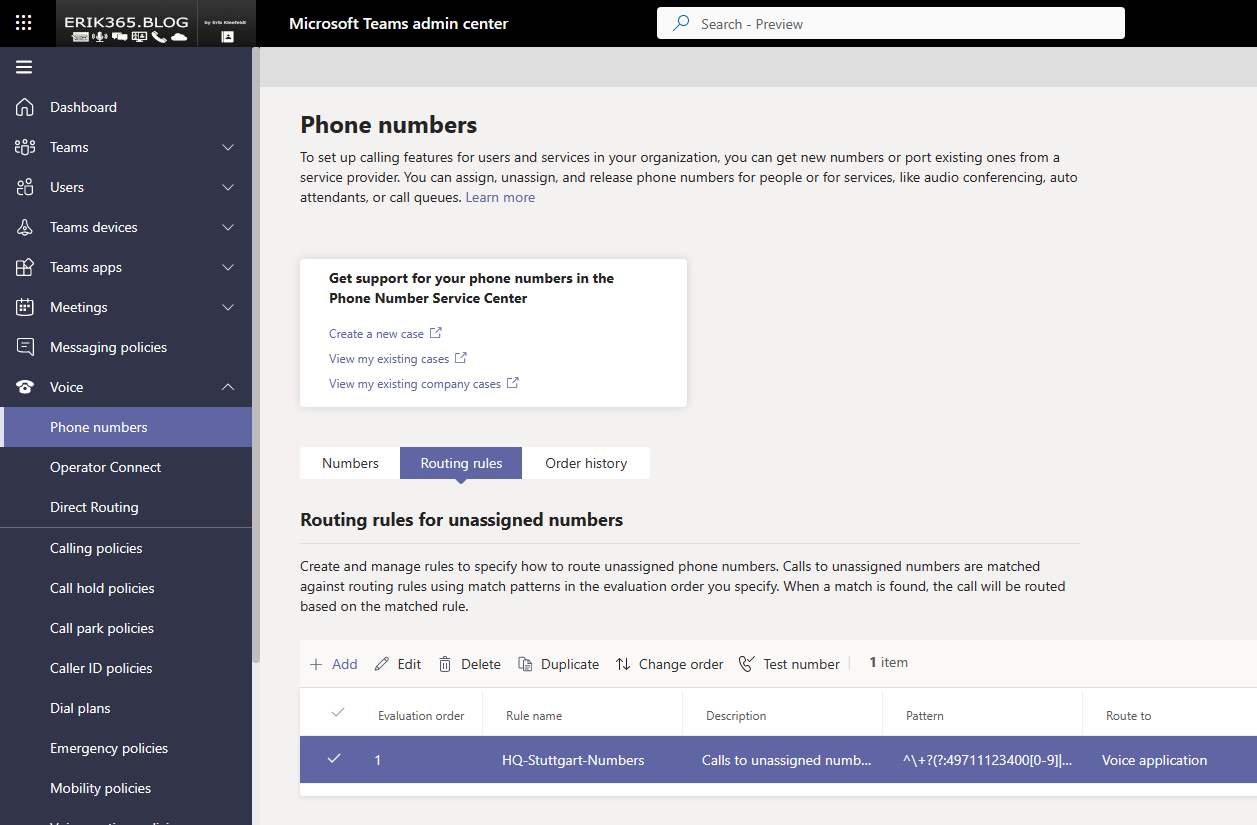
Task: Expand the Users section chevron
Action: click(228, 187)
